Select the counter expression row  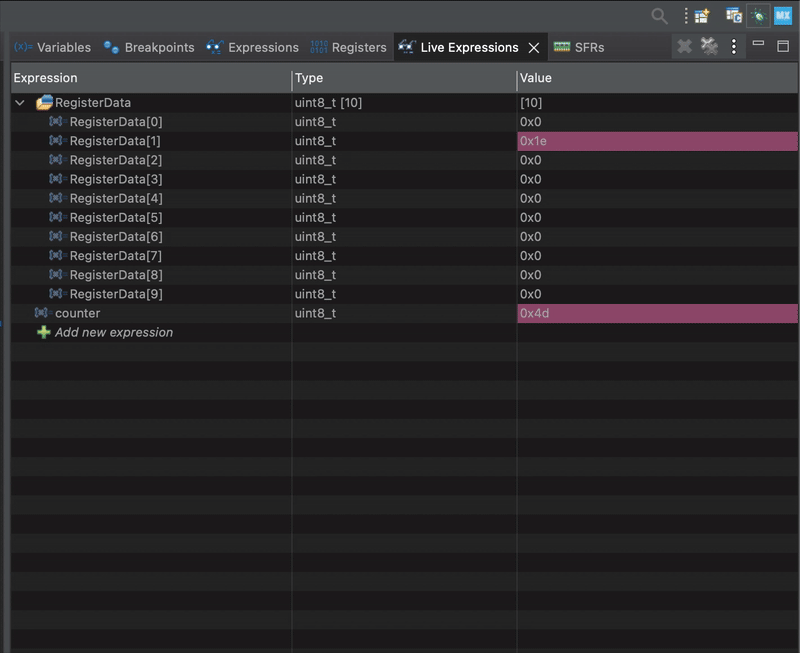click(x=404, y=313)
